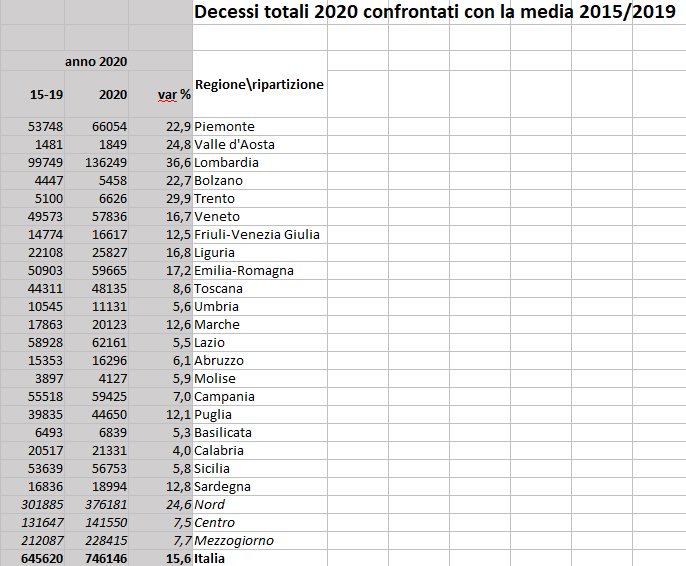Select the italic 'Centro' cell
This screenshot has height=566, width=686.
click(x=260, y=522)
